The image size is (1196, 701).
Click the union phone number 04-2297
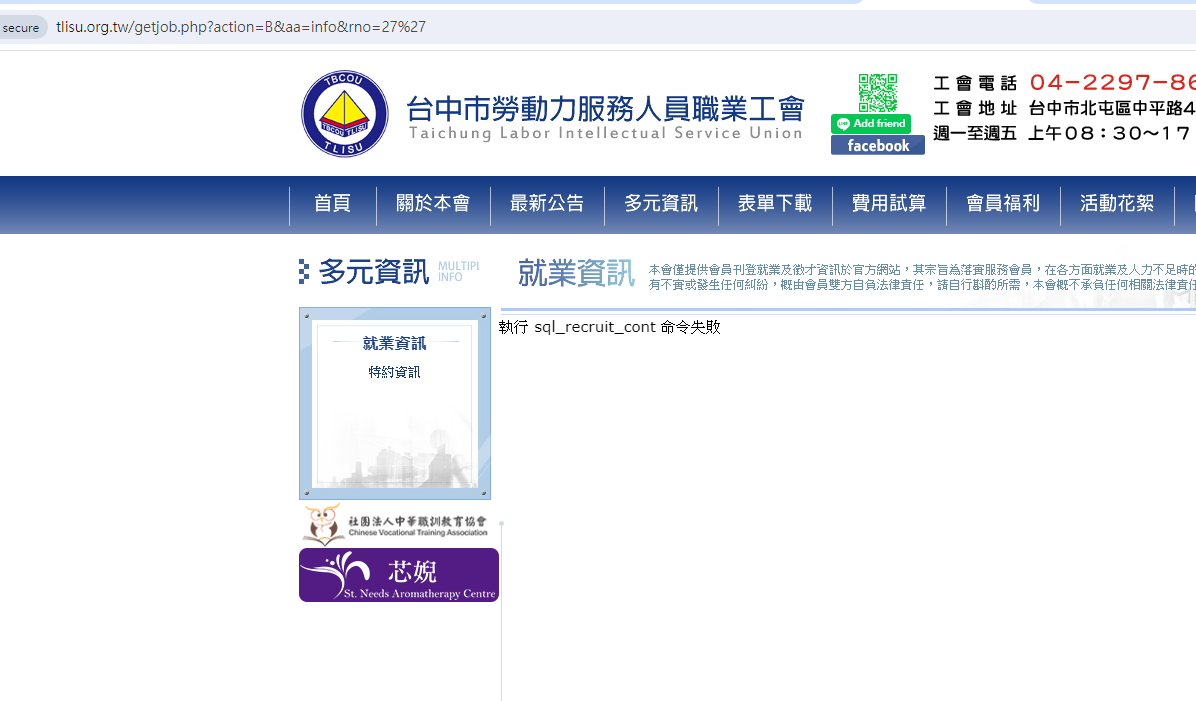click(x=1112, y=82)
